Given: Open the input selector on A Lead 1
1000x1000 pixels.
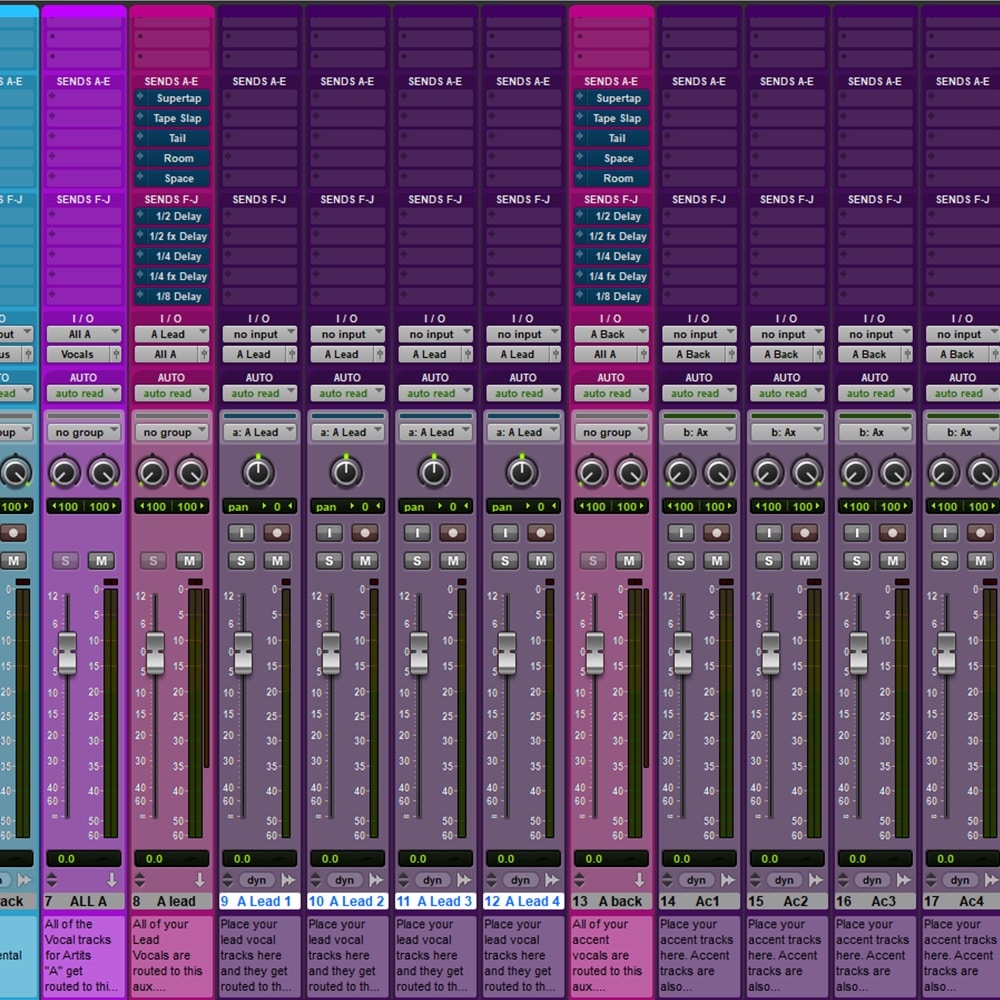Looking at the screenshot, I should point(259,334).
